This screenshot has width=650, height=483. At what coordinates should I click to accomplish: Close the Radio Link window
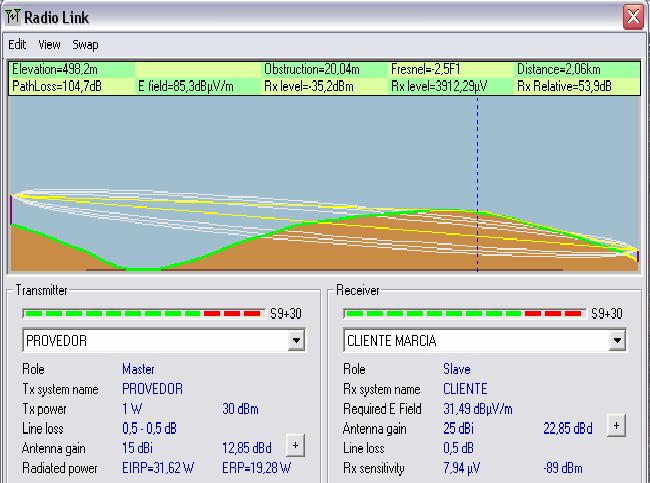pyautogui.click(x=633, y=17)
